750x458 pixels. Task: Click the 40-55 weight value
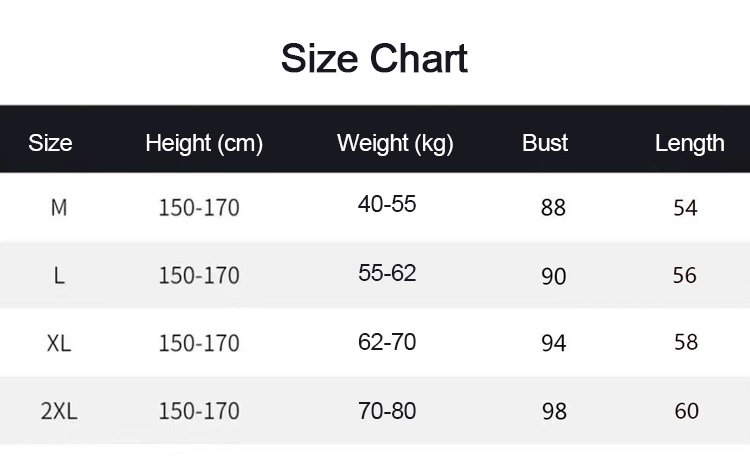coord(387,205)
